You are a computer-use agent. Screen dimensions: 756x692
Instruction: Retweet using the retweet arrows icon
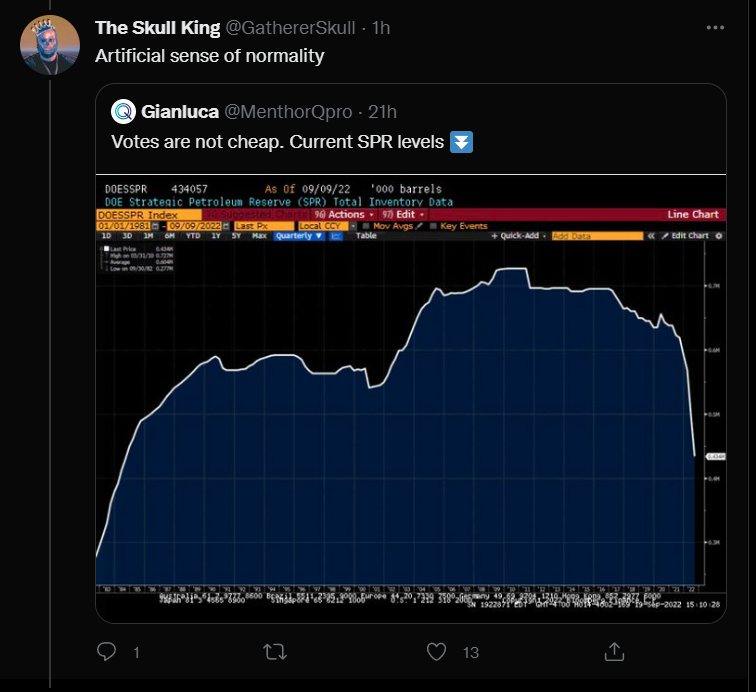point(275,652)
